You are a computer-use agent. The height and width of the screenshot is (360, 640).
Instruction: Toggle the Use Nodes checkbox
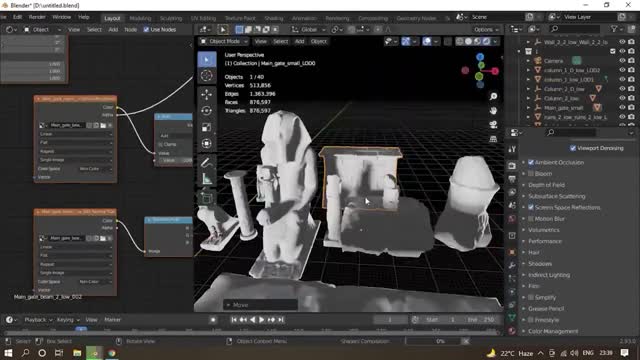[146, 29]
